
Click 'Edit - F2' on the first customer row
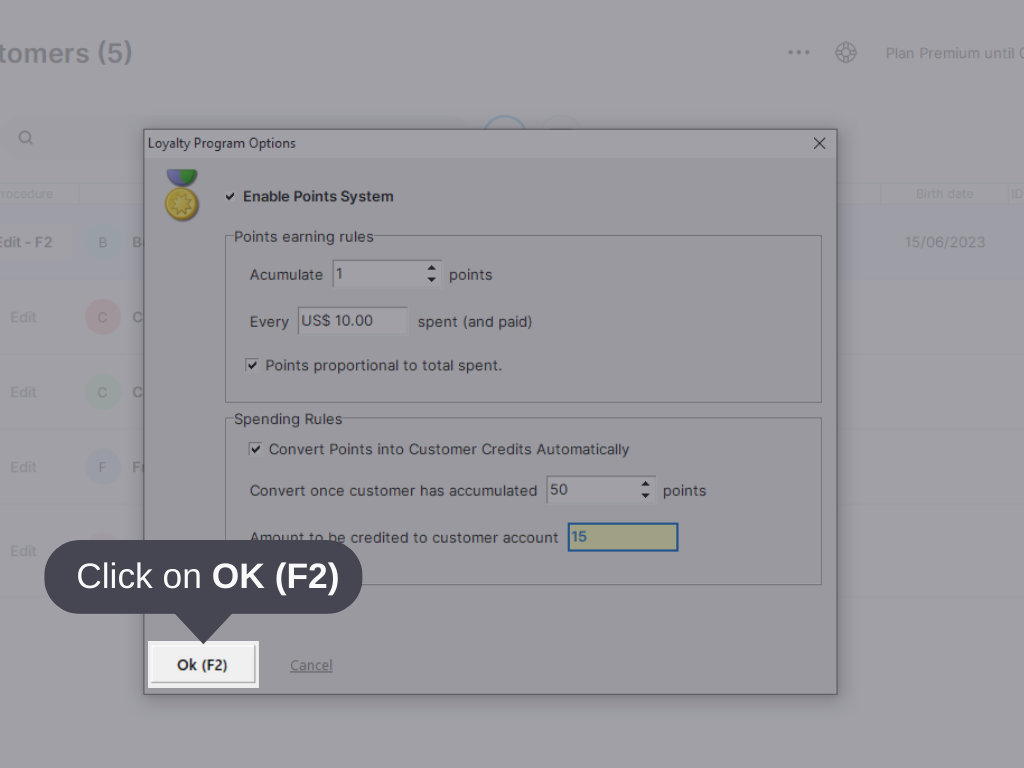click(x=27, y=241)
